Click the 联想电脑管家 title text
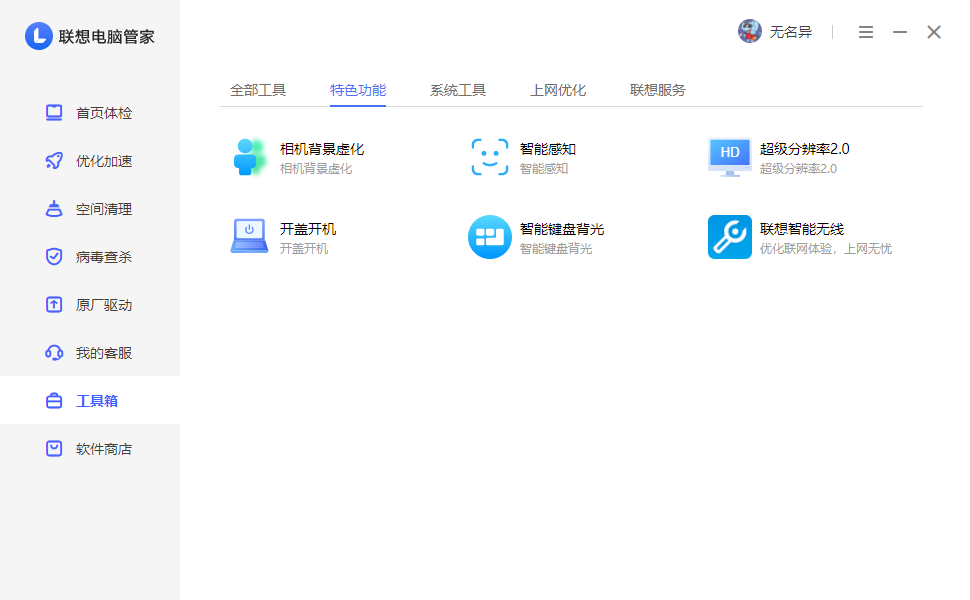The width and height of the screenshot is (970, 600). [106, 36]
